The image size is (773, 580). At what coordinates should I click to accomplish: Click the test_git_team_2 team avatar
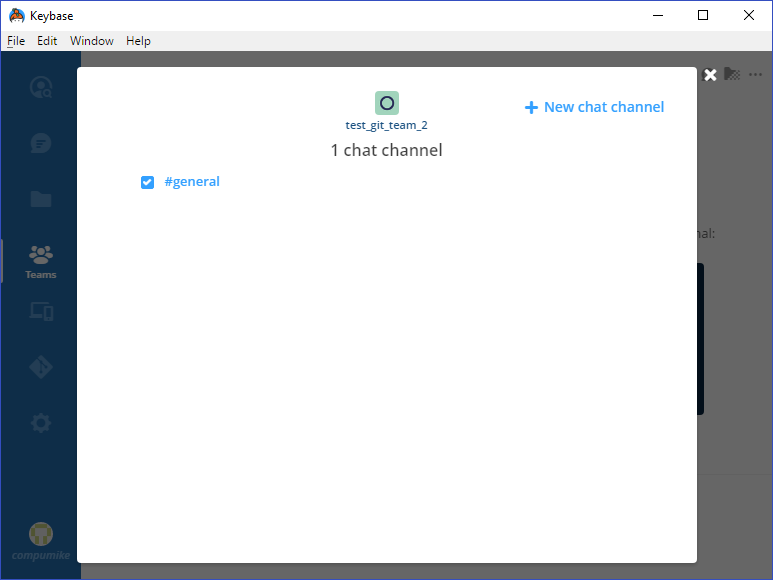click(387, 103)
